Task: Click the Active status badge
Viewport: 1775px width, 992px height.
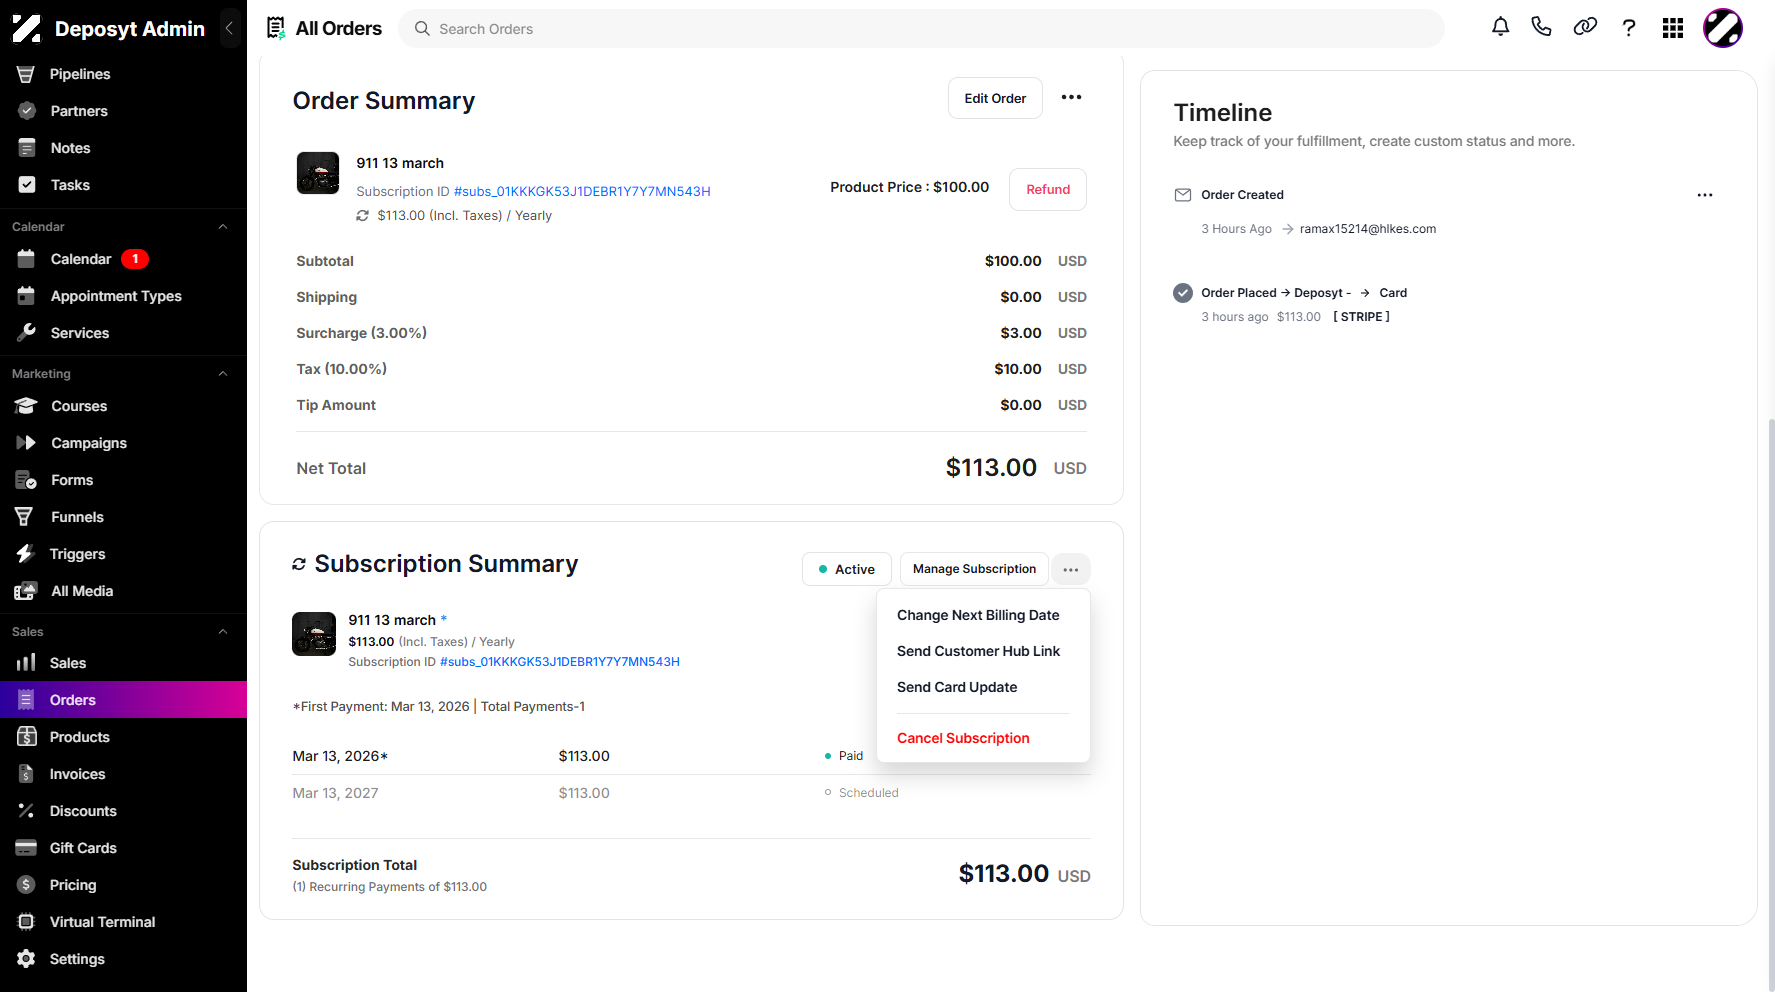Action: tap(846, 569)
